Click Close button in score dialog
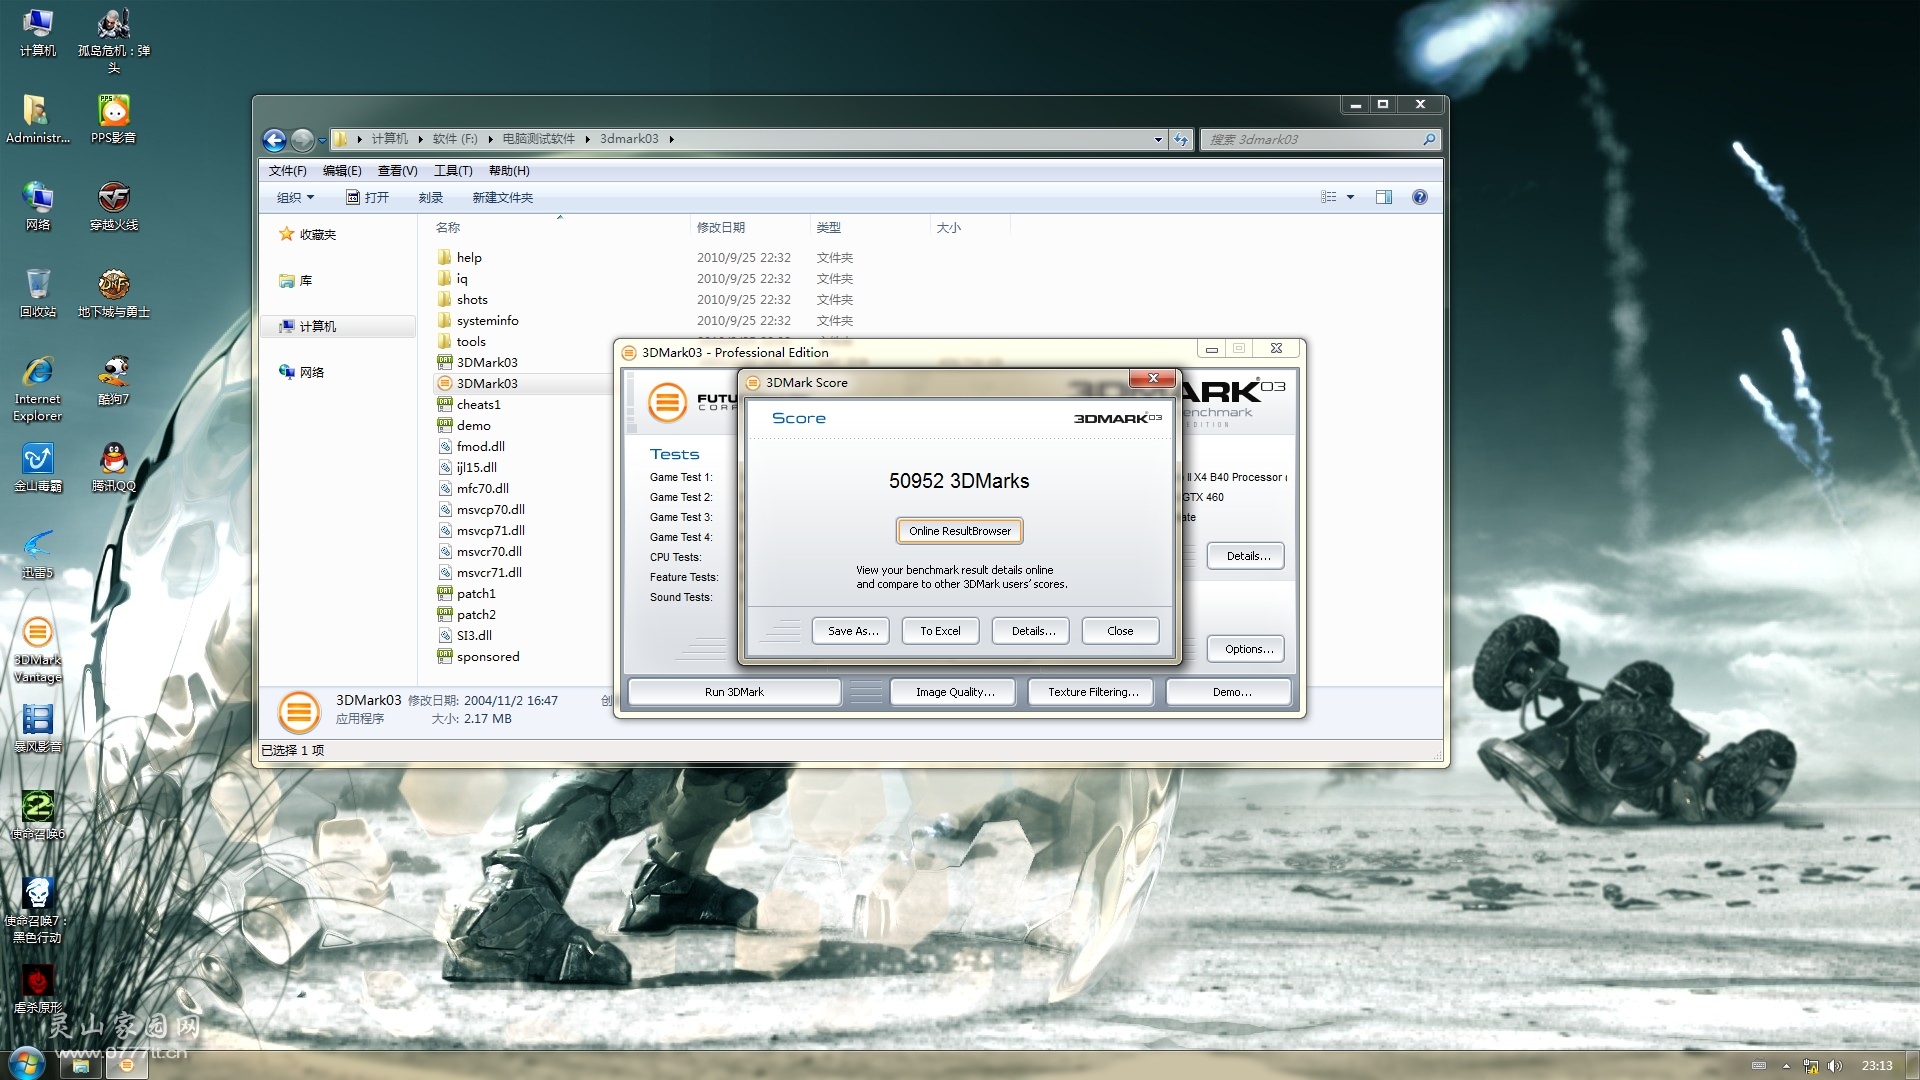The height and width of the screenshot is (1080, 1920). coord(1120,631)
